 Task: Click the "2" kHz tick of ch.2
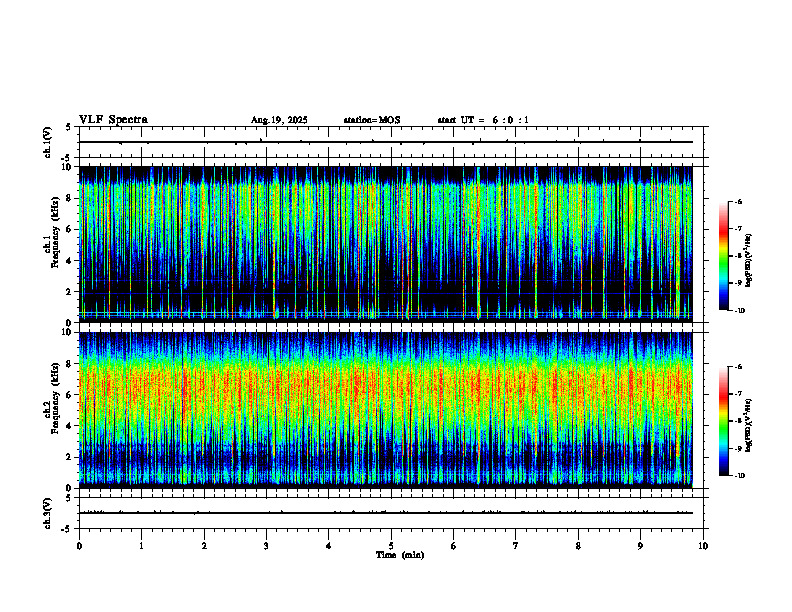point(70,457)
